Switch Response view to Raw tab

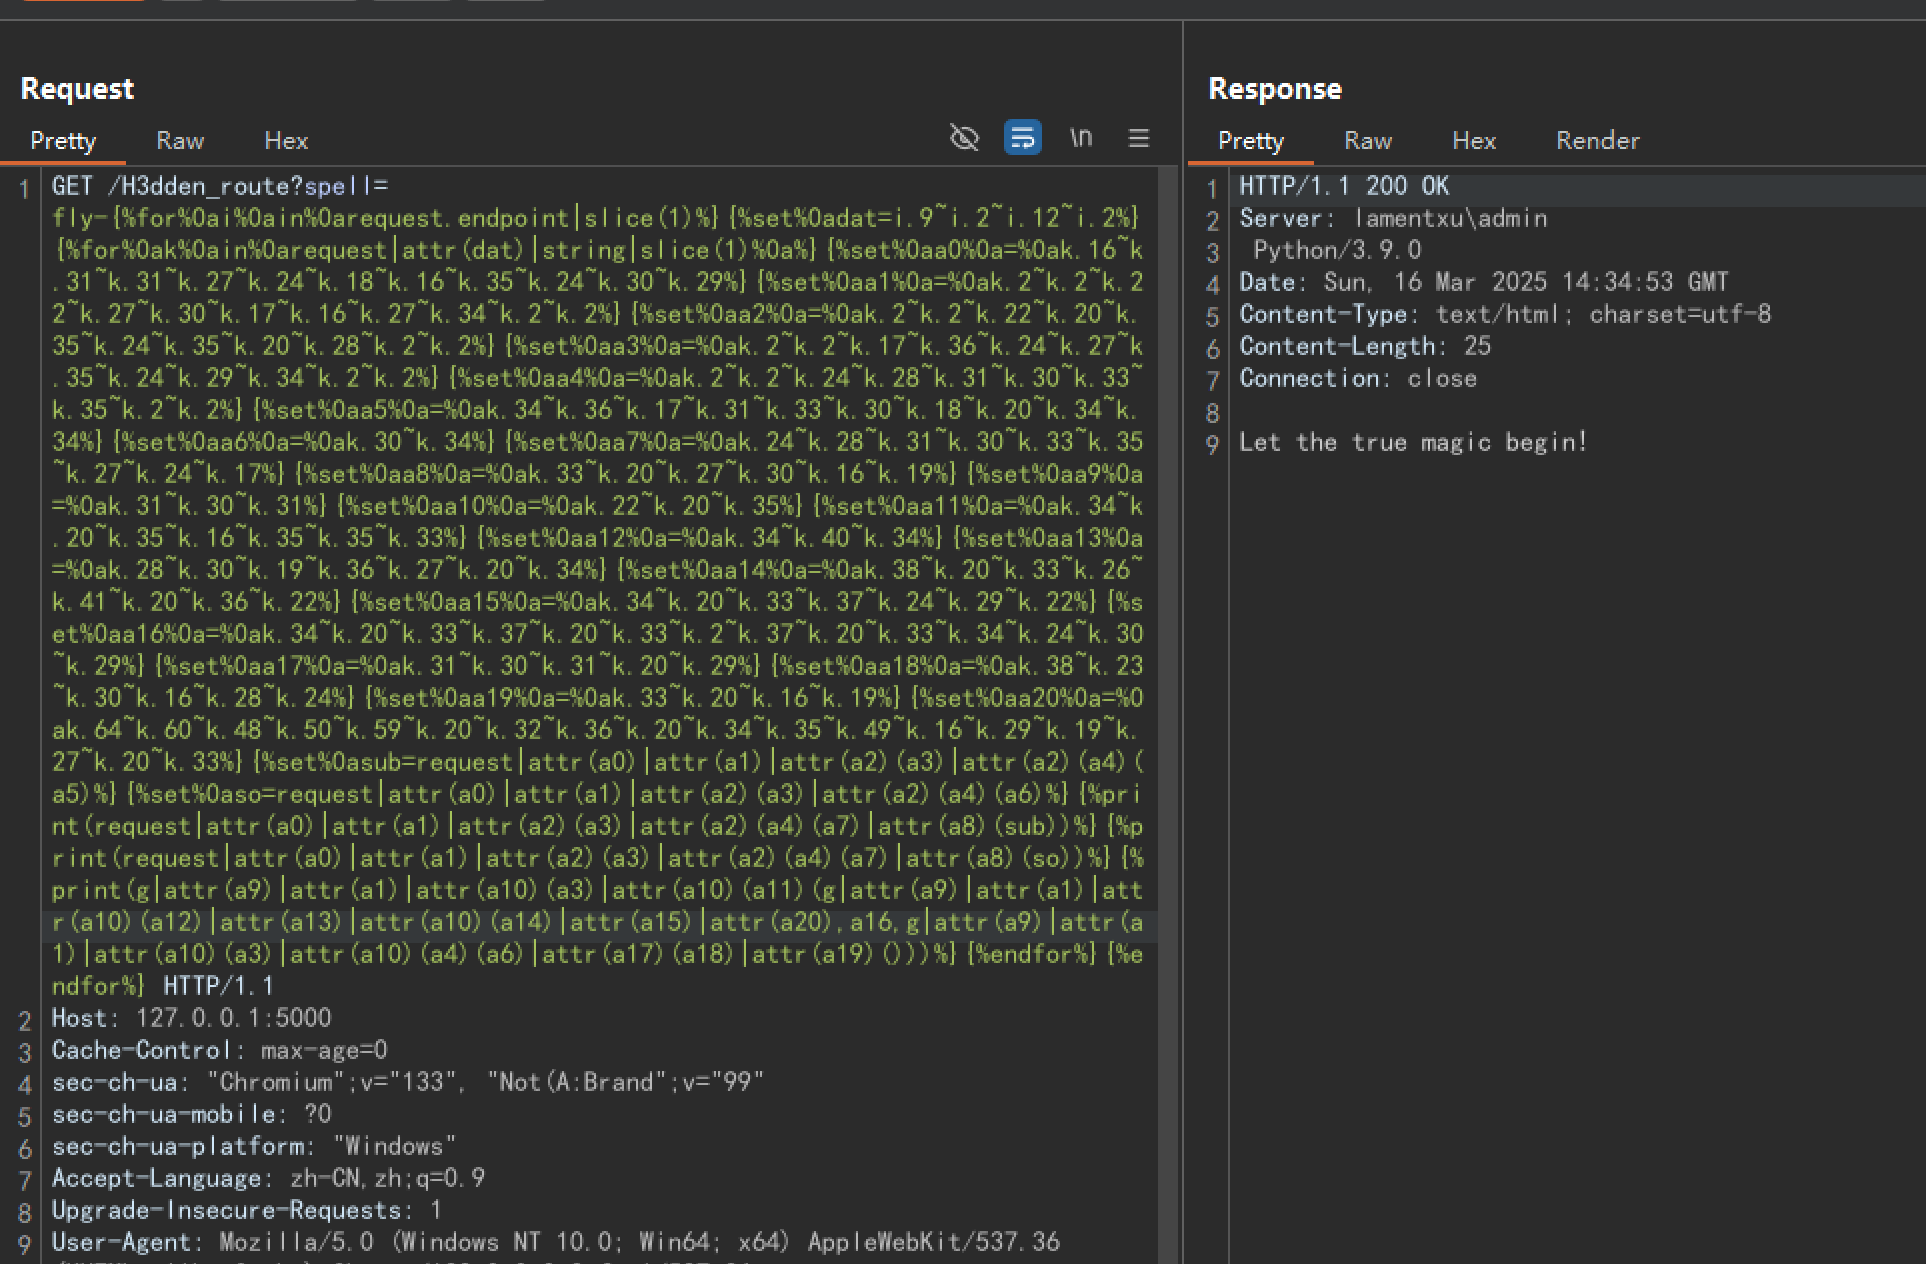point(1368,141)
